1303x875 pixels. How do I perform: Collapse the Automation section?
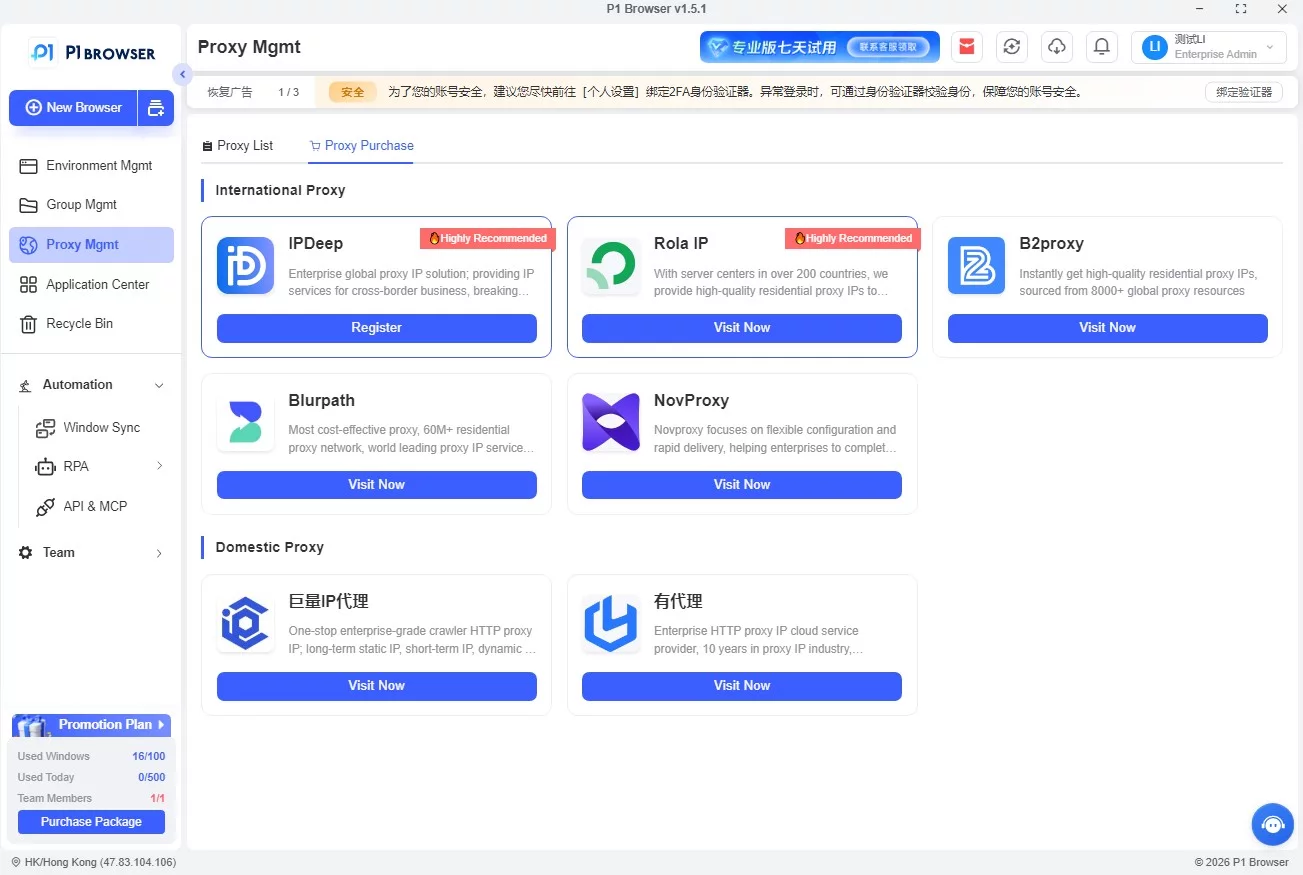click(158, 385)
